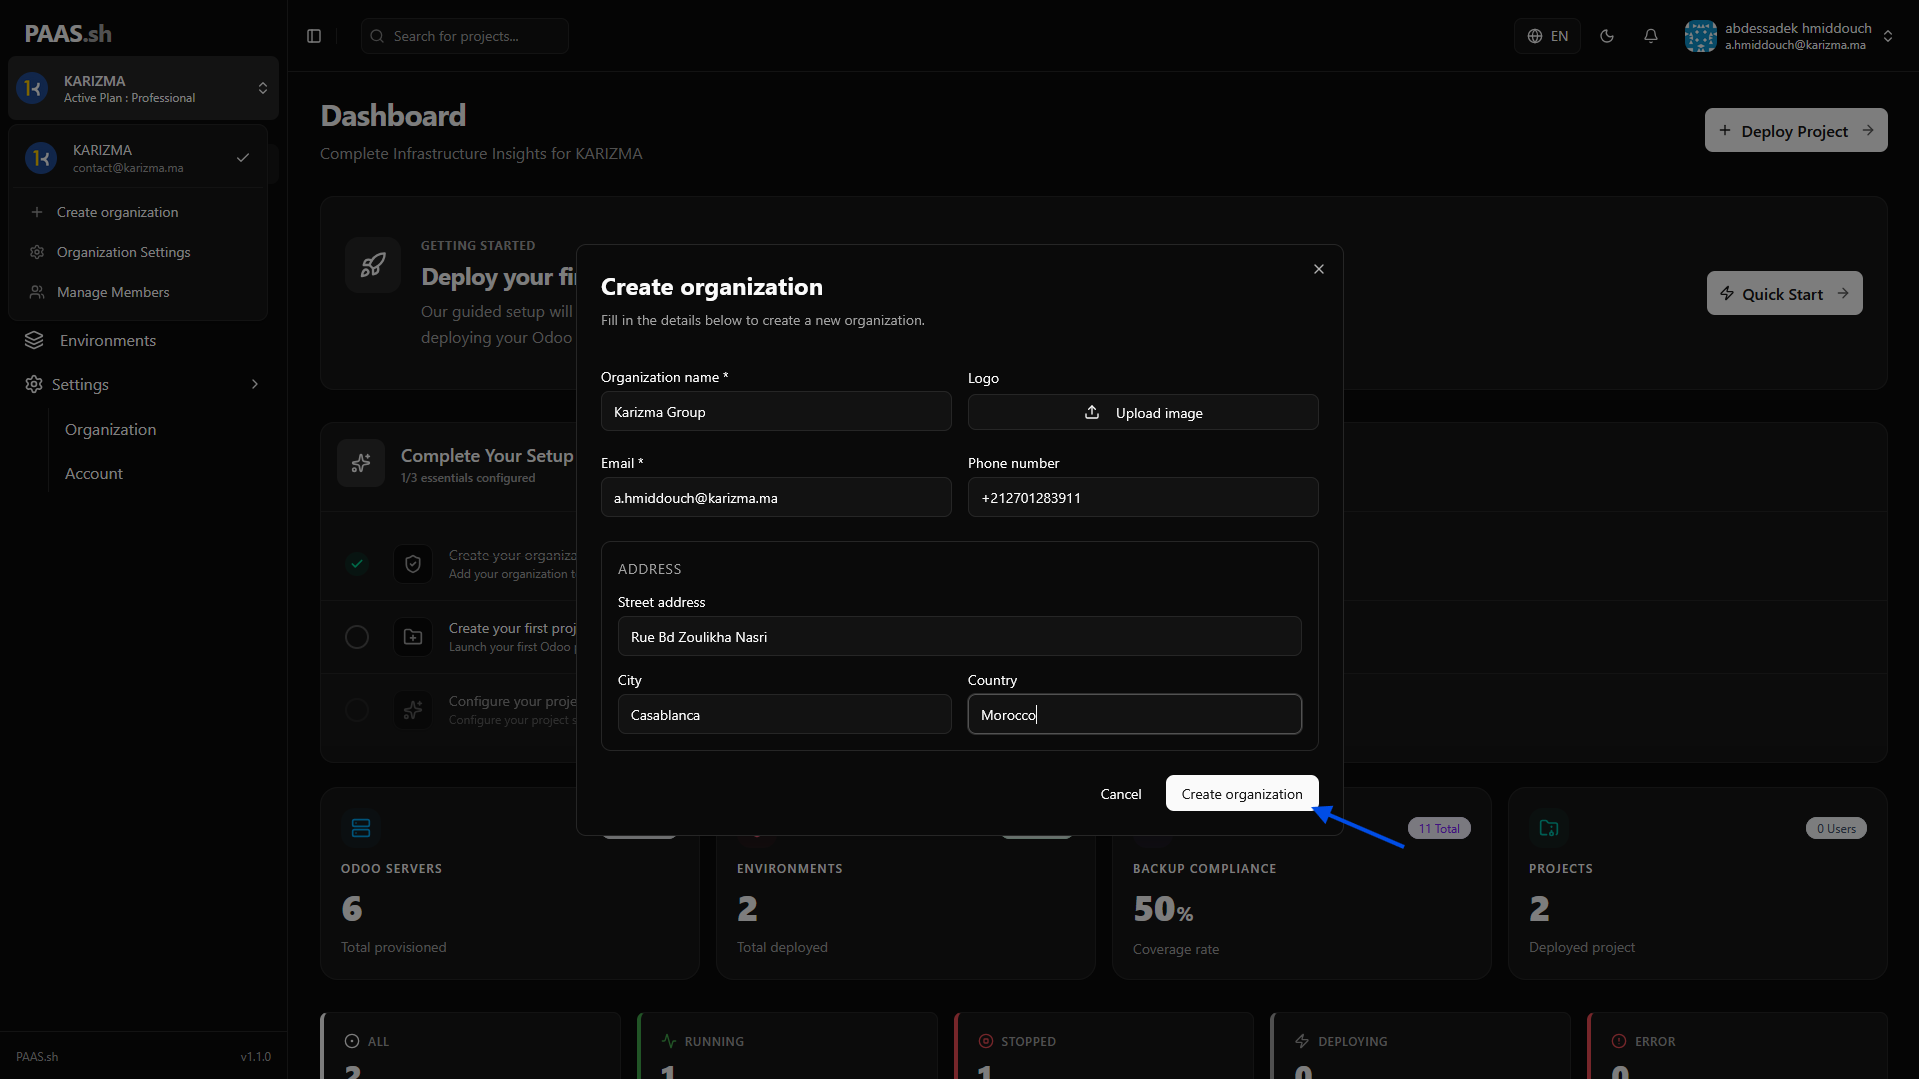
Task: Click v1.1.0 version label
Action: tap(256, 1056)
